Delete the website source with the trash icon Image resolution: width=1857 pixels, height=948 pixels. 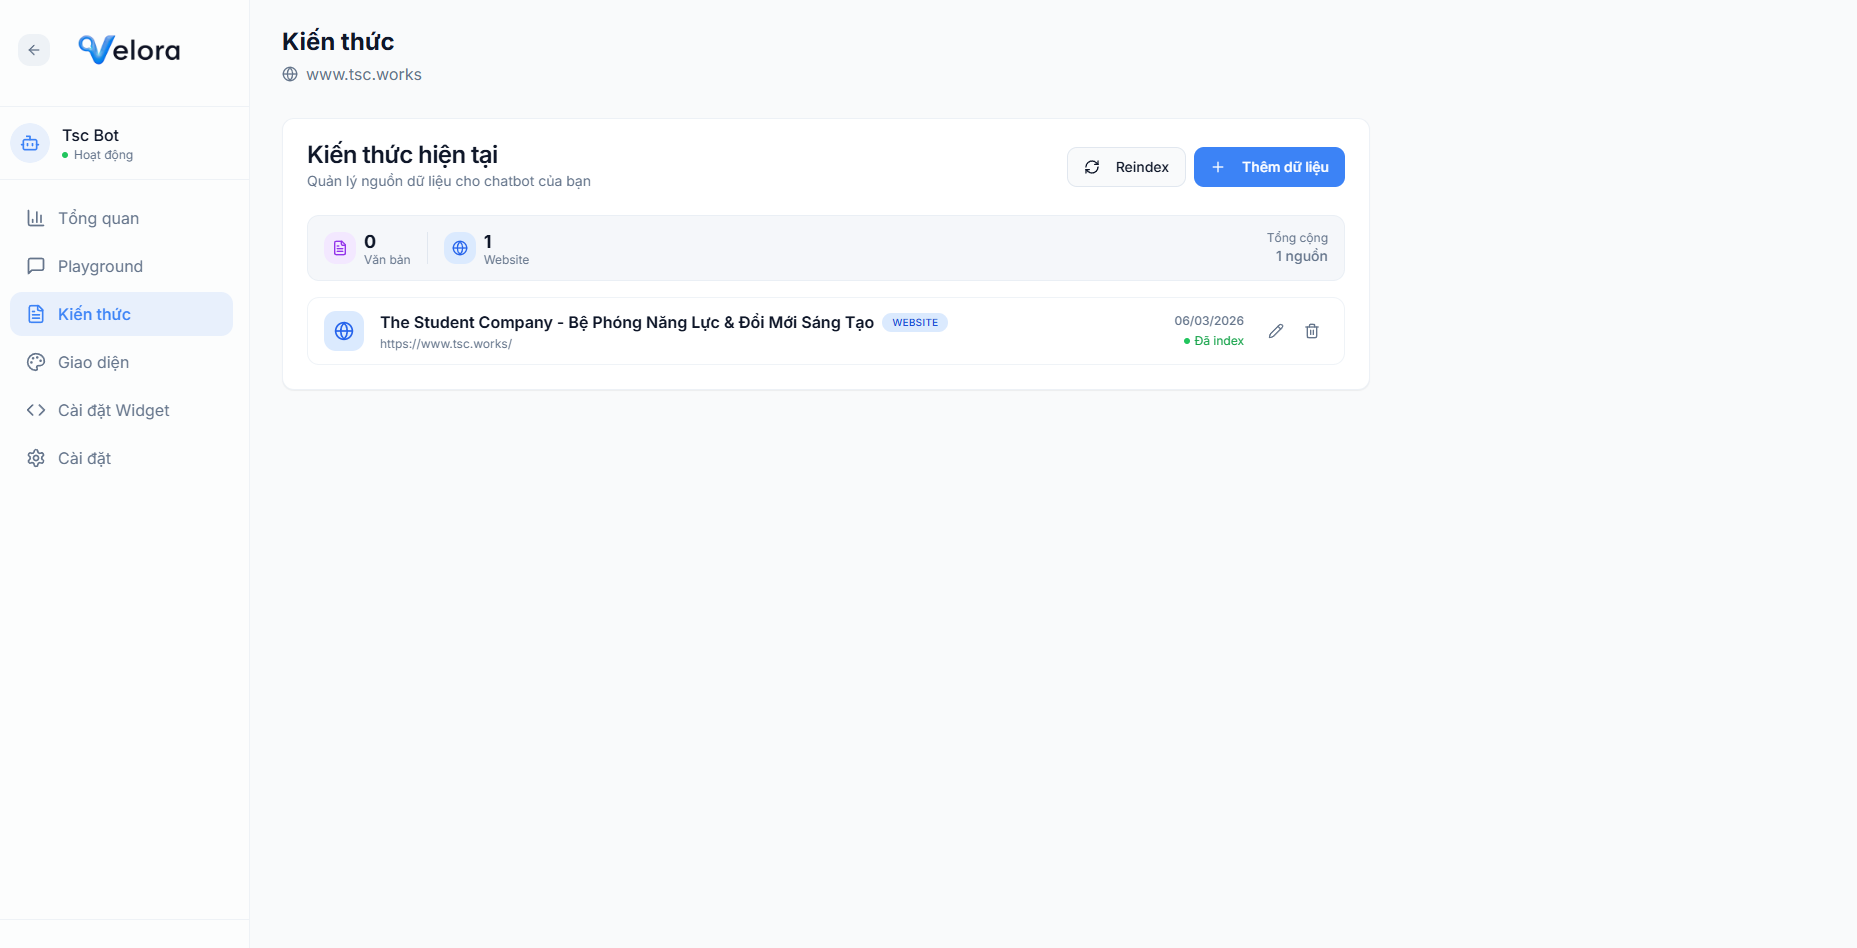1312,331
